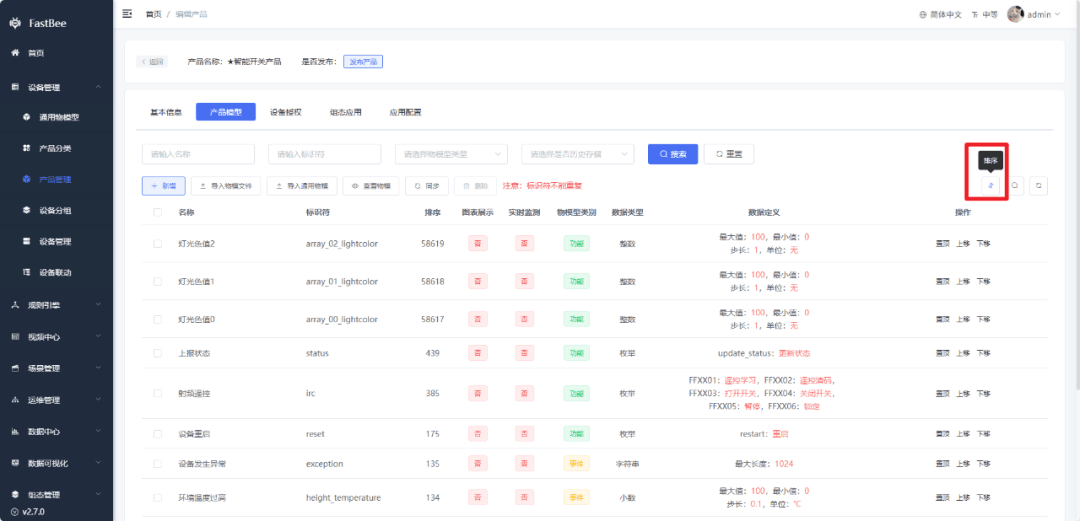Open 产品分类 via its sidebar icon
Image resolution: width=1080 pixels, height=521 pixels.
pyautogui.click(x=27, y=148)
